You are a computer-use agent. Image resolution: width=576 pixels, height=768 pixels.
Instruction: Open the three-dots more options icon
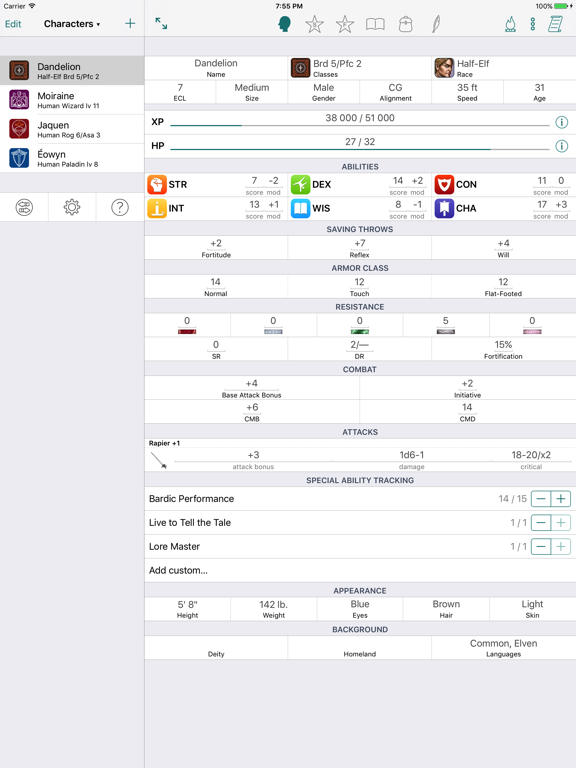point(532,24)
